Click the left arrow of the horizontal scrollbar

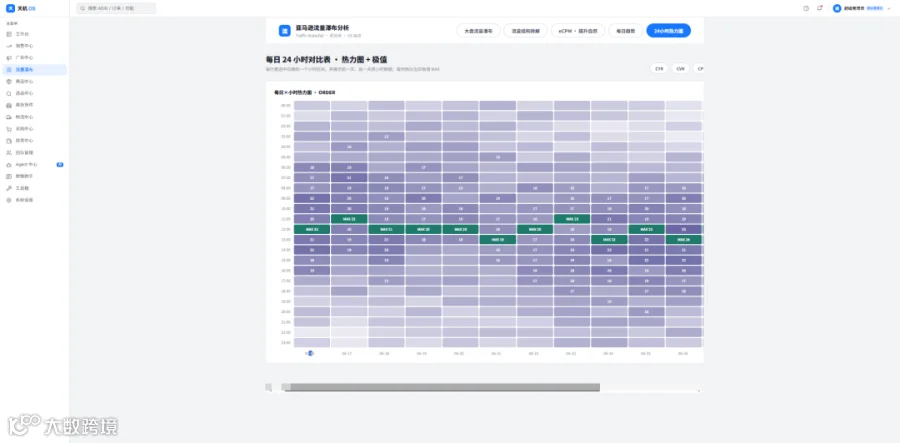[x=269, y=387]
